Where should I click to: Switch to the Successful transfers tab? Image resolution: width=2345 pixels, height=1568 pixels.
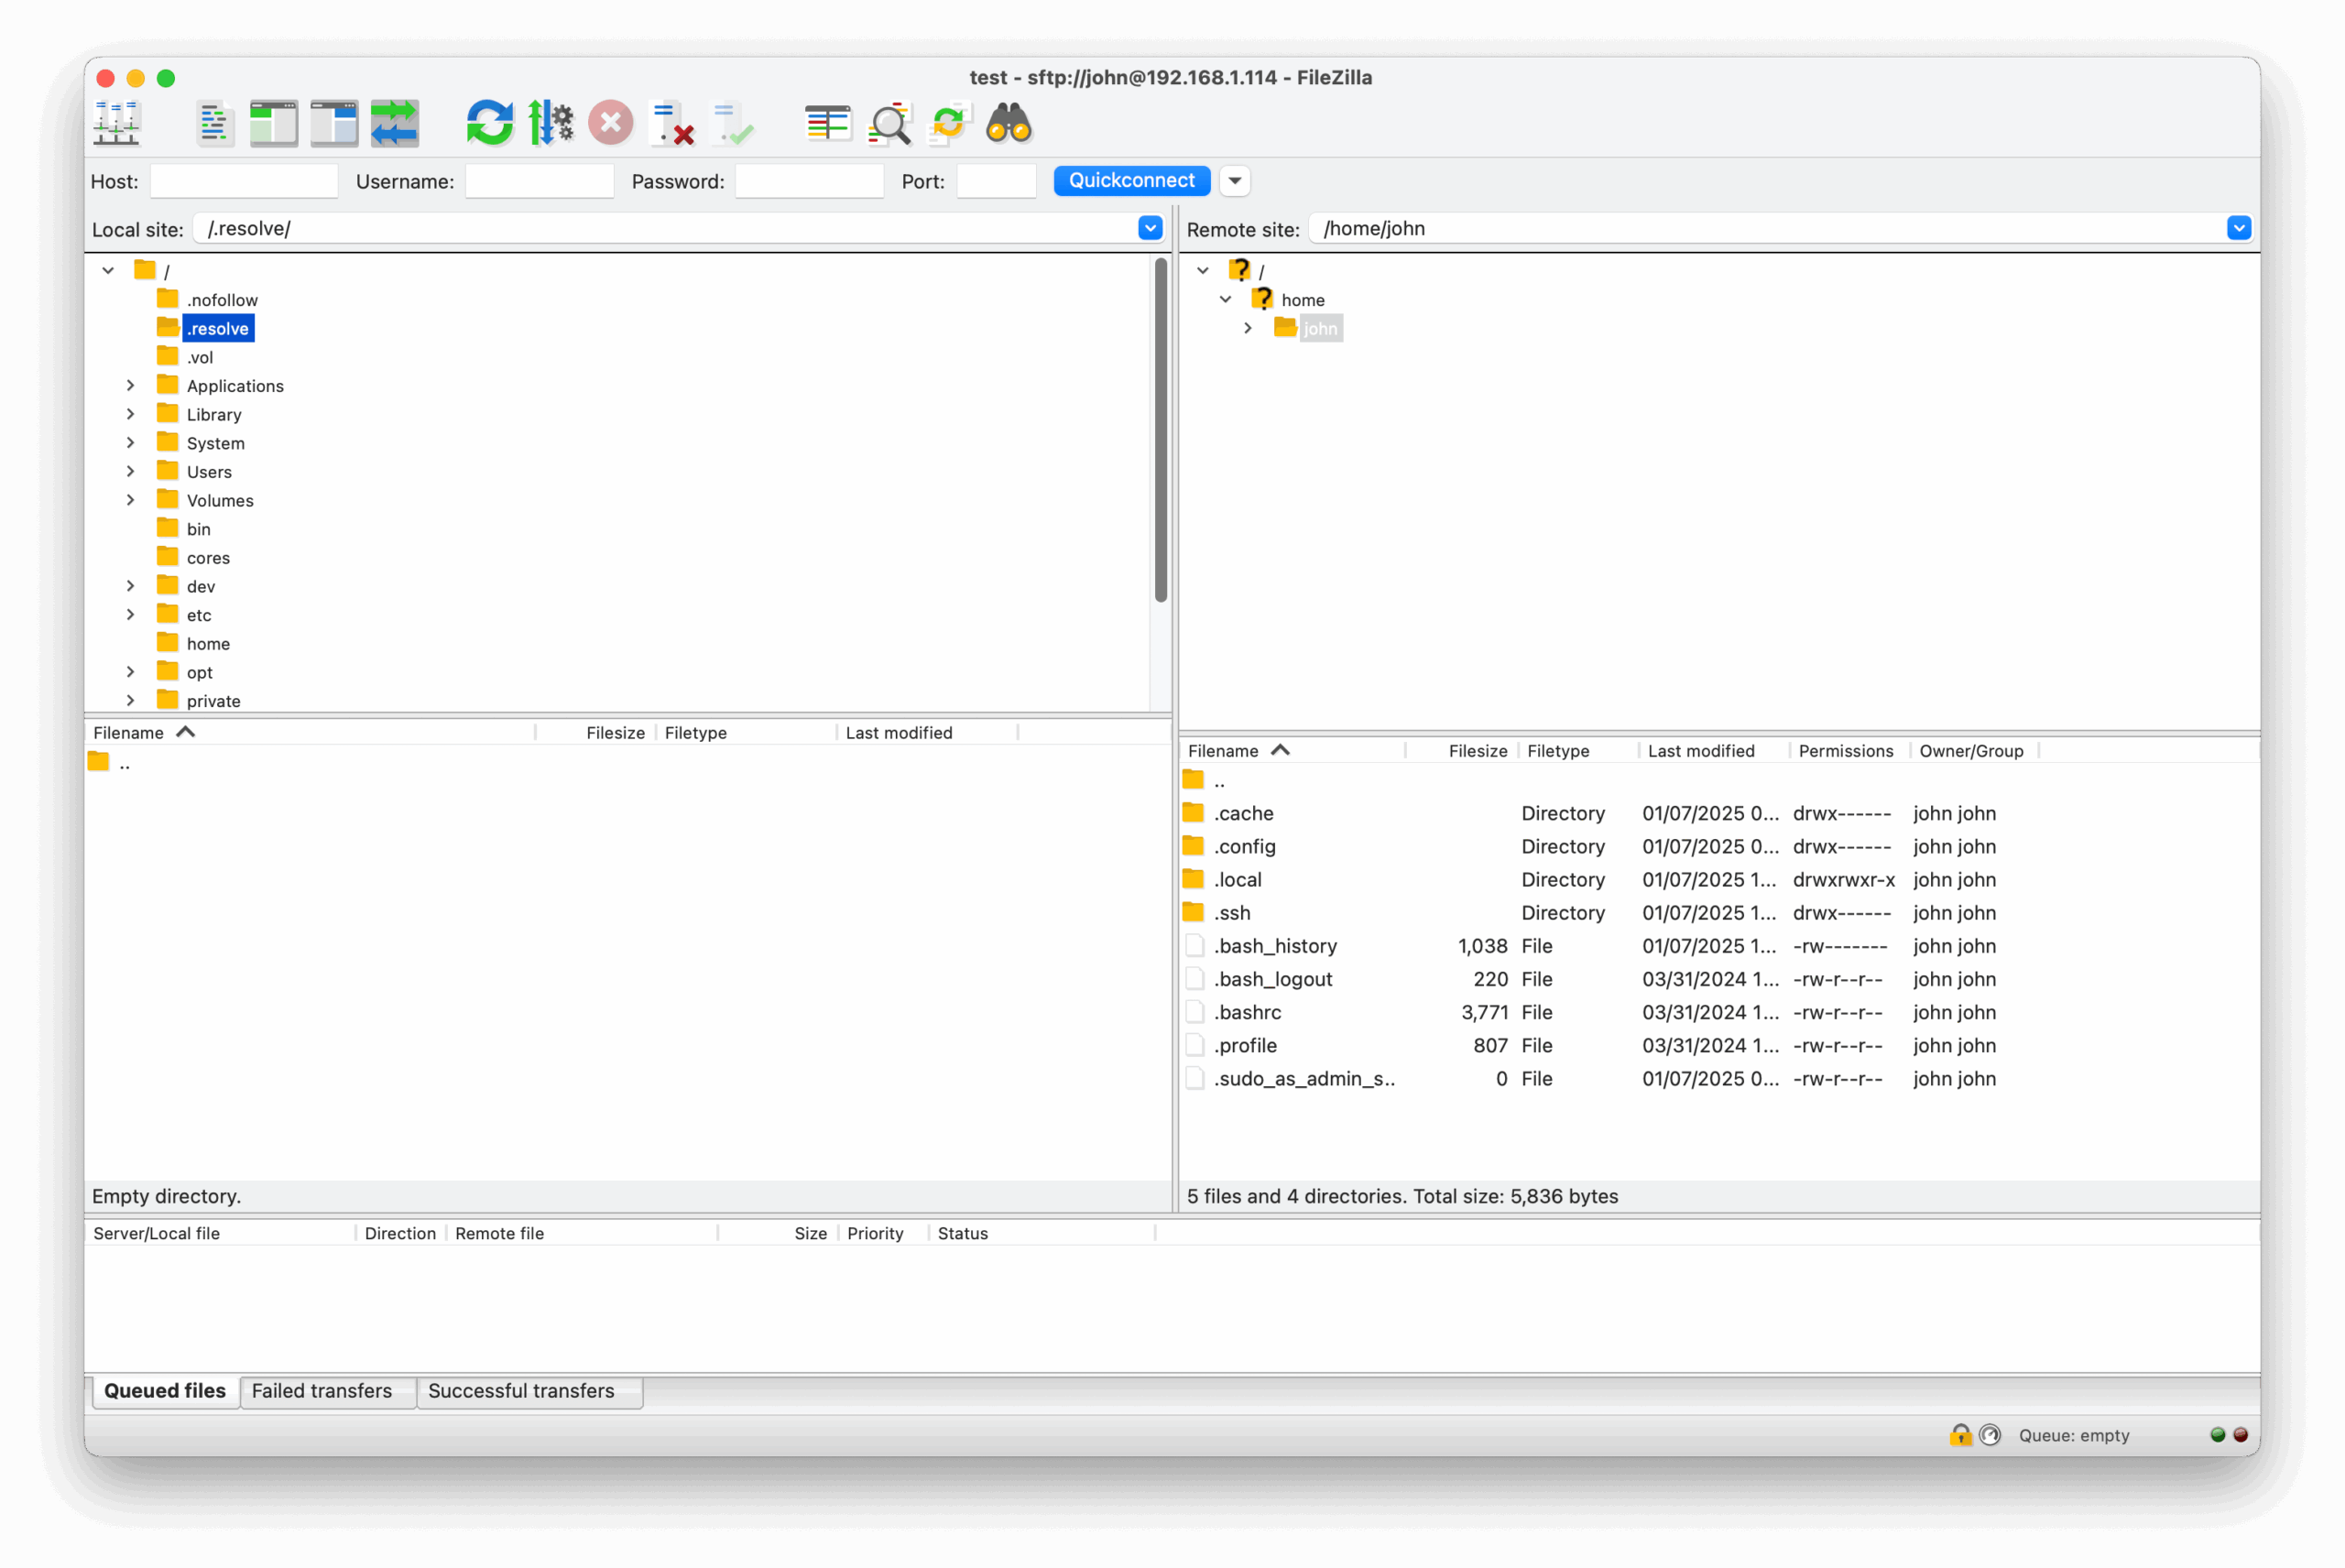point(529,1391)
